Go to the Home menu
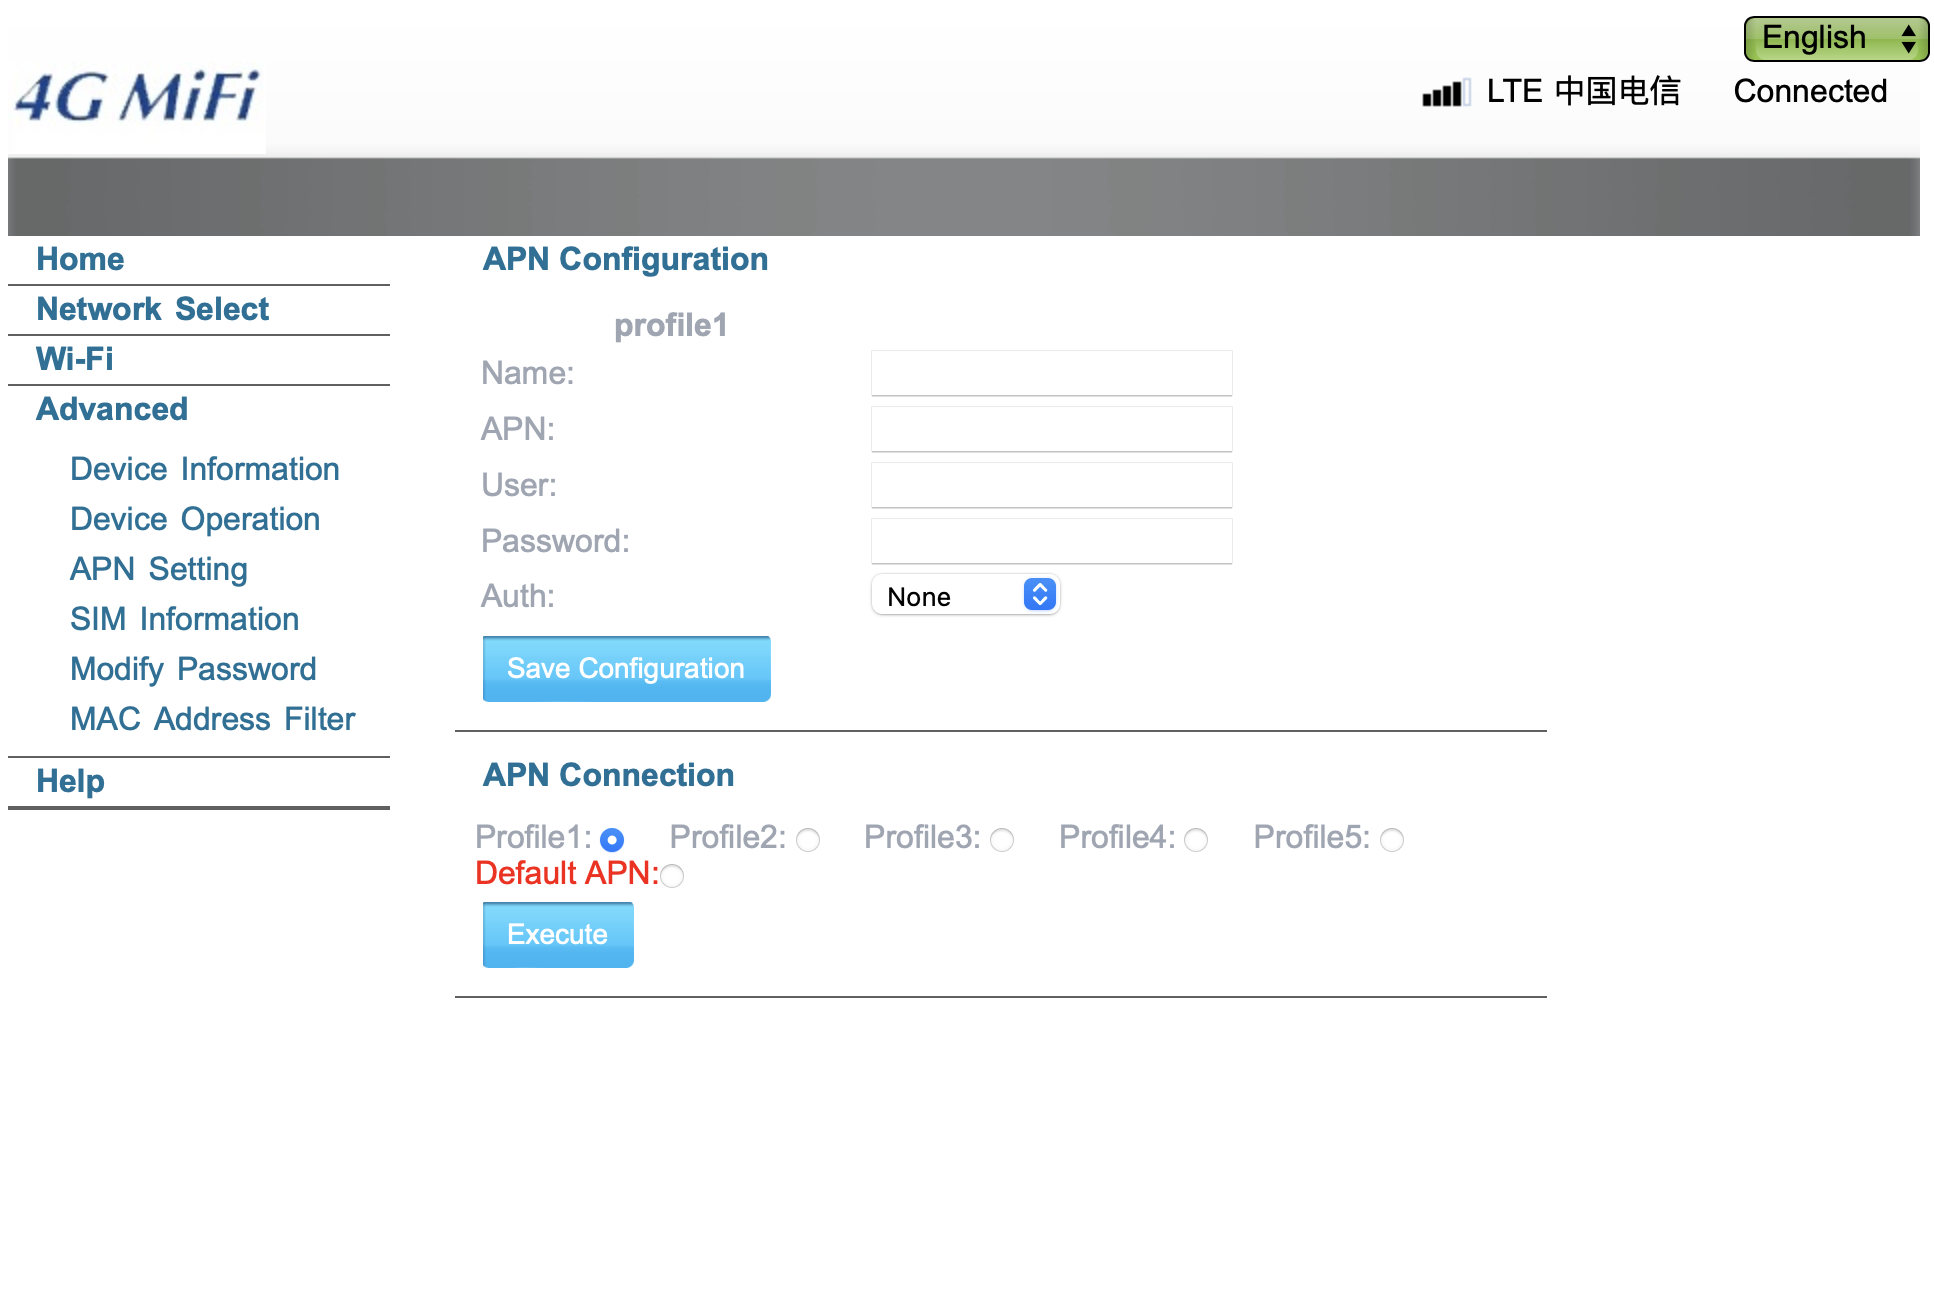Viewport: 1934px width, 1300px height. [80, 259]
